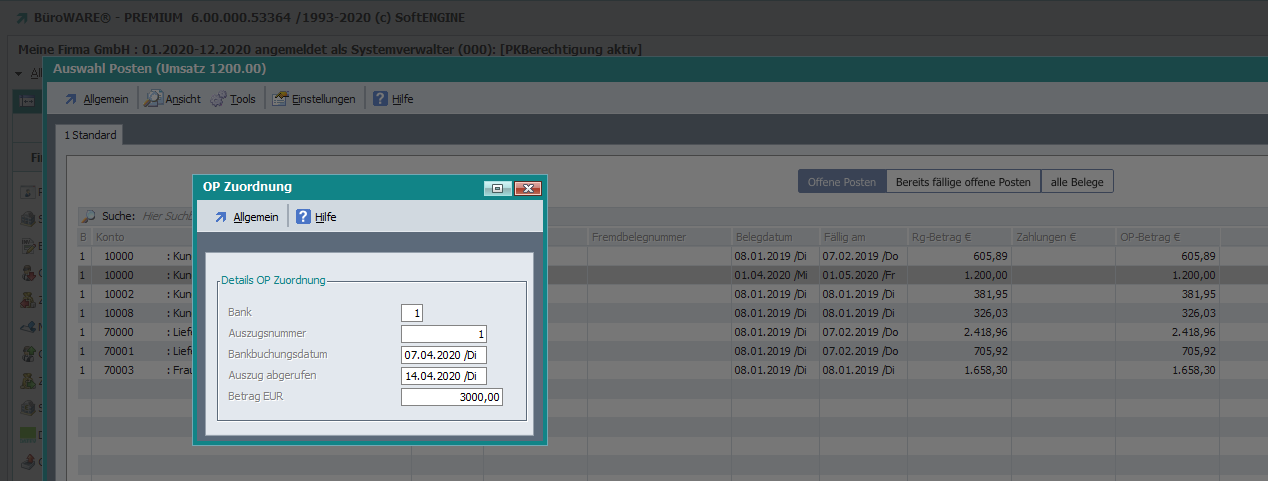Viewport: 1268px width, 481px height.
Task: Click the Einstellungen settings icon
Action: tap(280, 99)
